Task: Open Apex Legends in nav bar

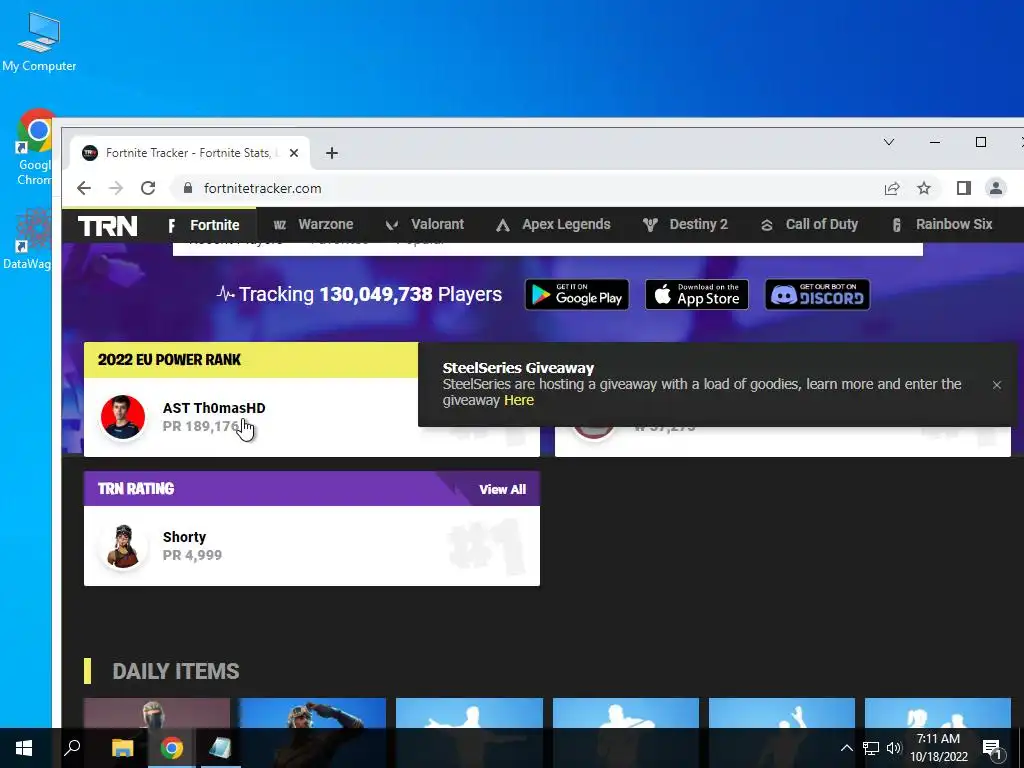Action: click(x=553, y=225)
